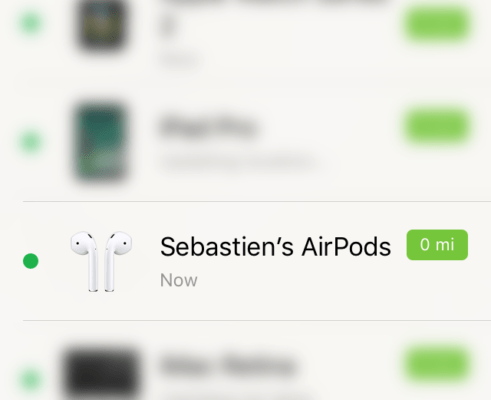Image resolution: width=491 pixels, height=400 pixels.
Task: Click the green online dot beside AirPods
Action: [x=31, y=261]
